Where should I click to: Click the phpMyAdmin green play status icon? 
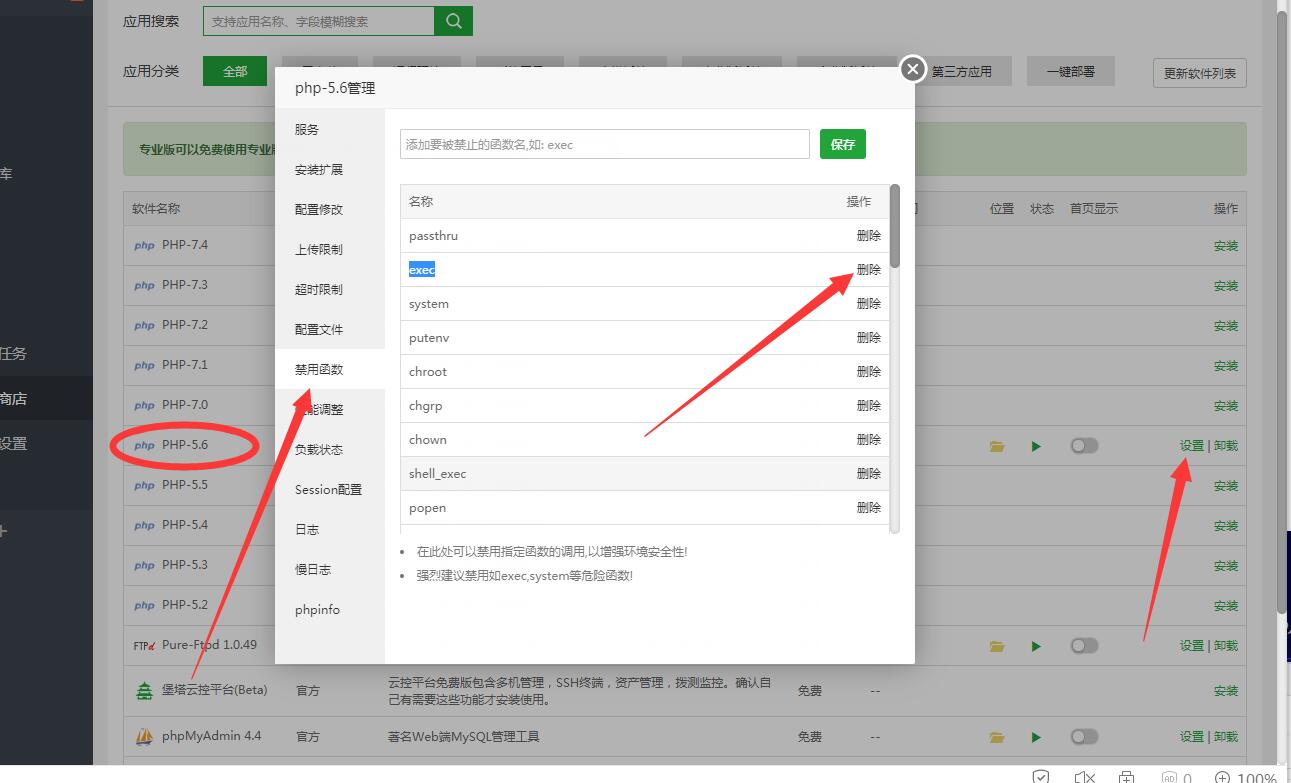(1036, 737)
